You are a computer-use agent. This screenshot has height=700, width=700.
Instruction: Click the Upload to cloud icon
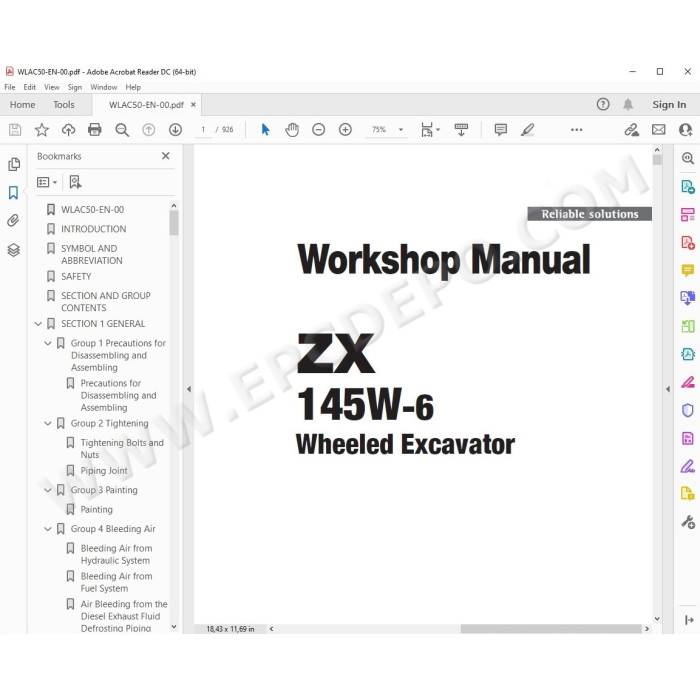pos(68,129)
